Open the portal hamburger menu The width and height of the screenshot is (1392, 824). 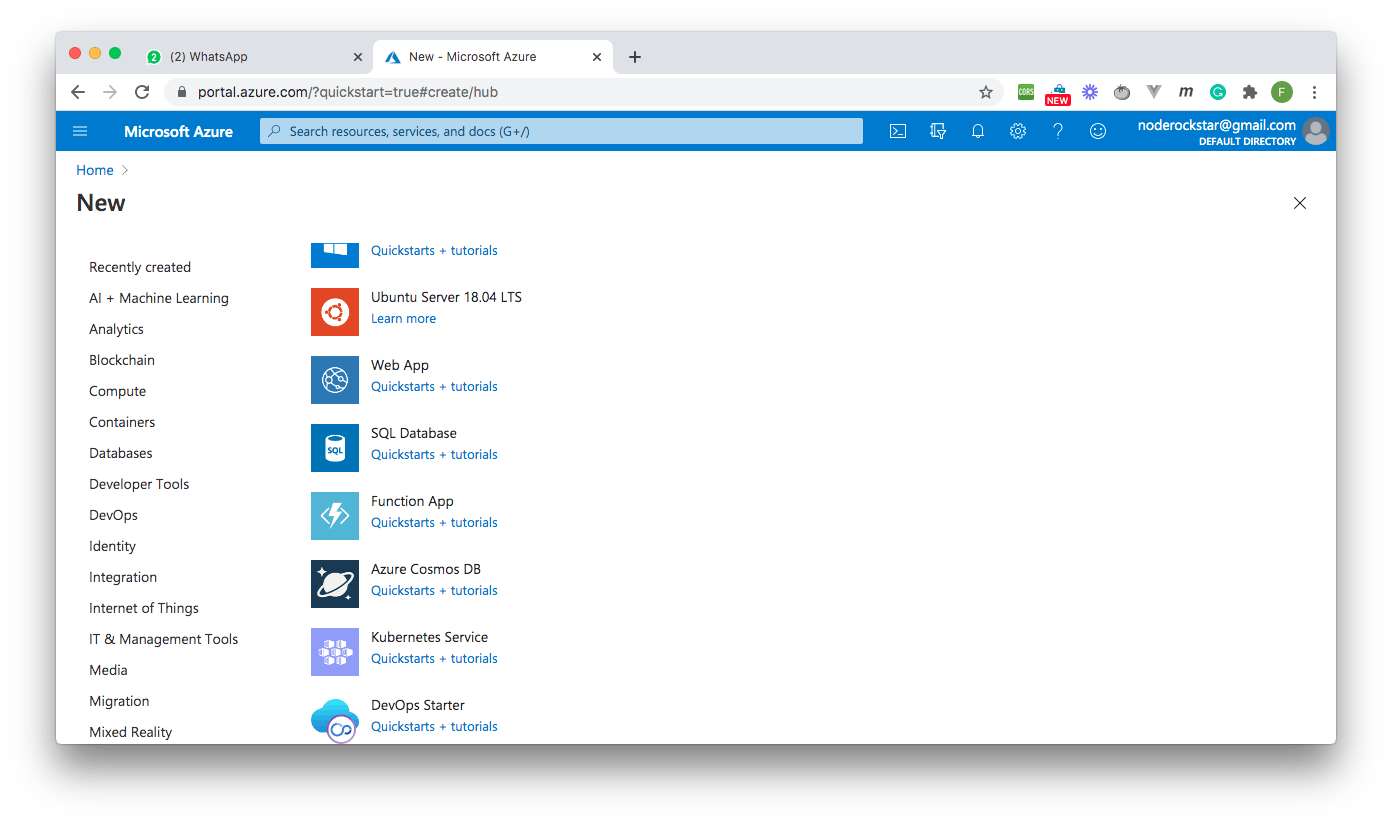(x=79, y=131)
